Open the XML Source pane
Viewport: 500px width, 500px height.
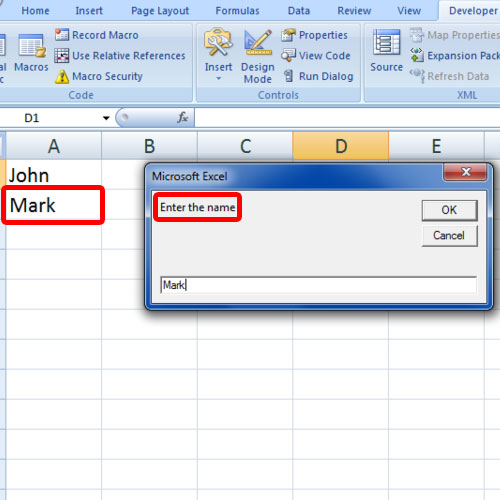tap(387, 51)
